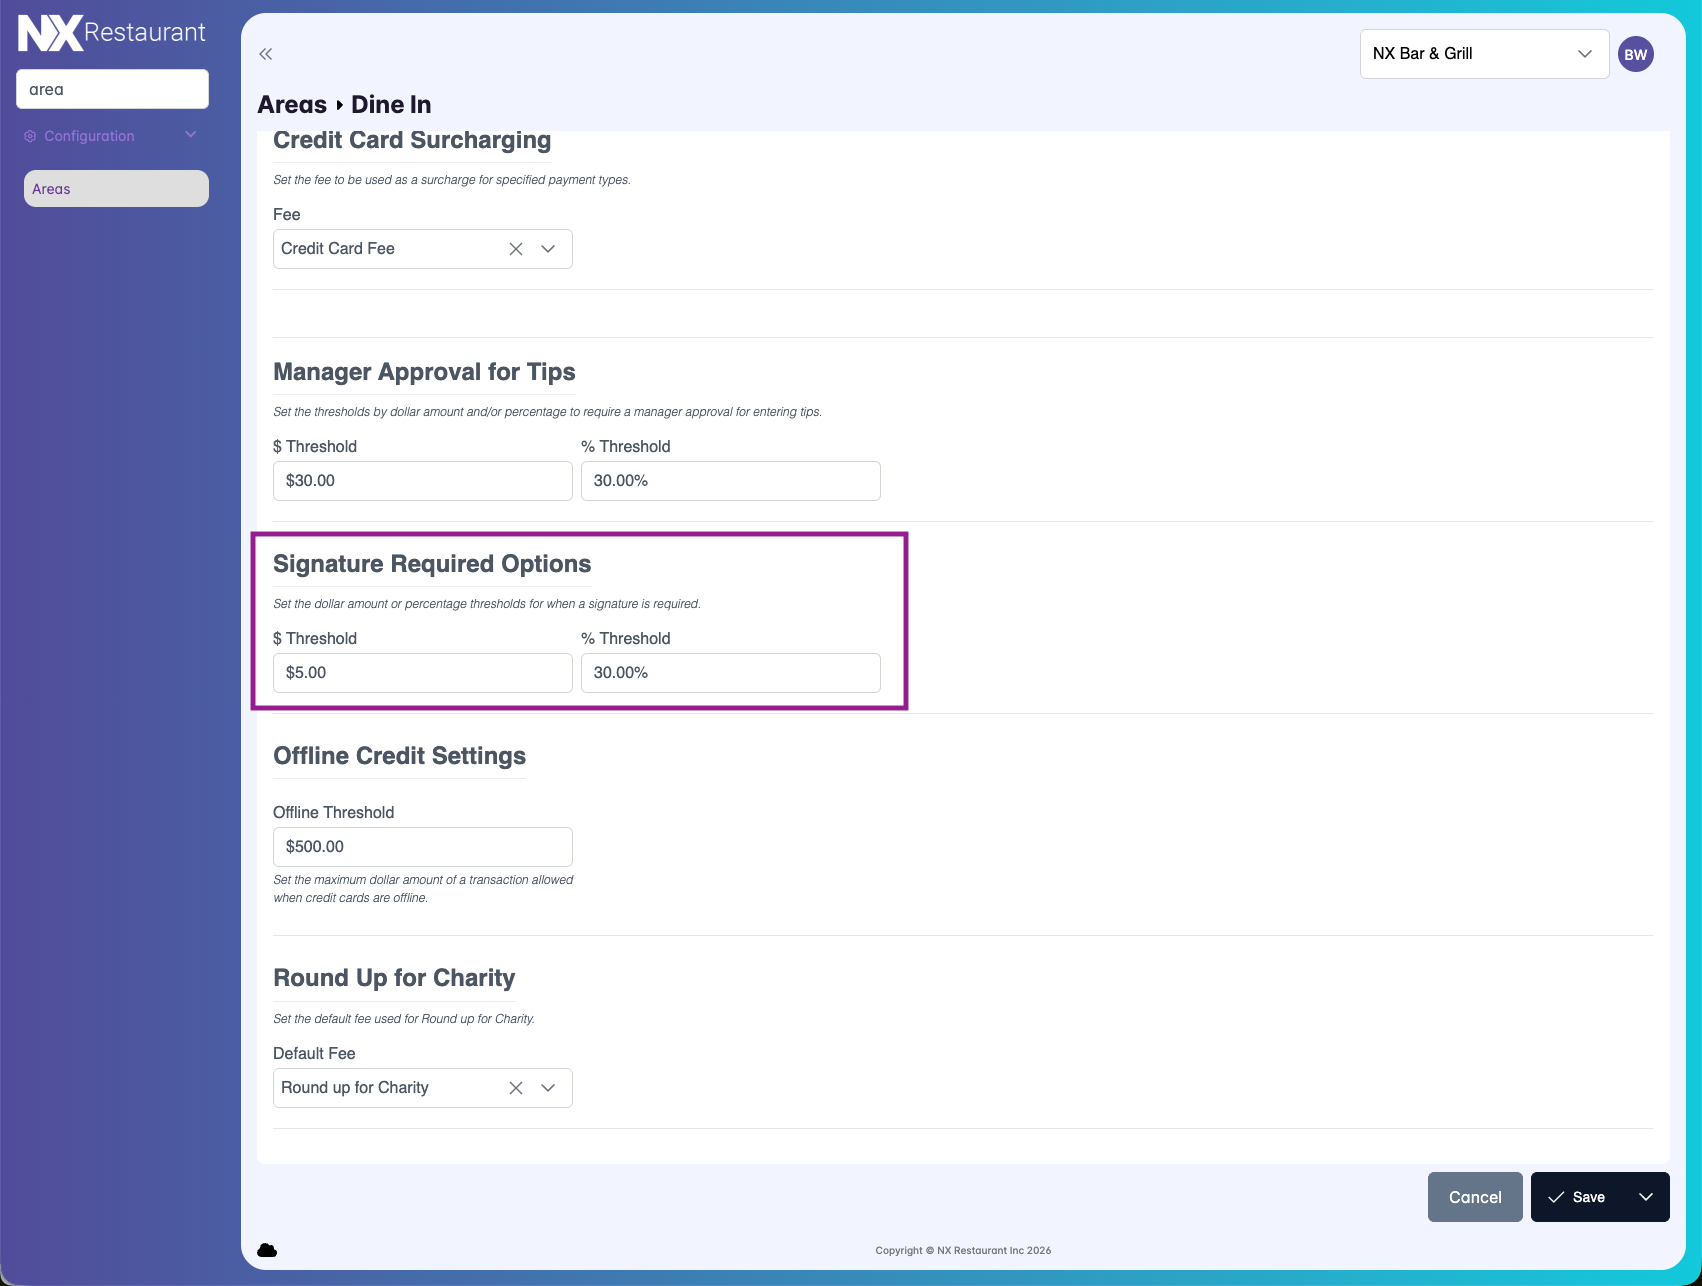The image size is (1702, 1286).
Task: Click the NX Restaurant logo
Action: [x=111, y=33]
